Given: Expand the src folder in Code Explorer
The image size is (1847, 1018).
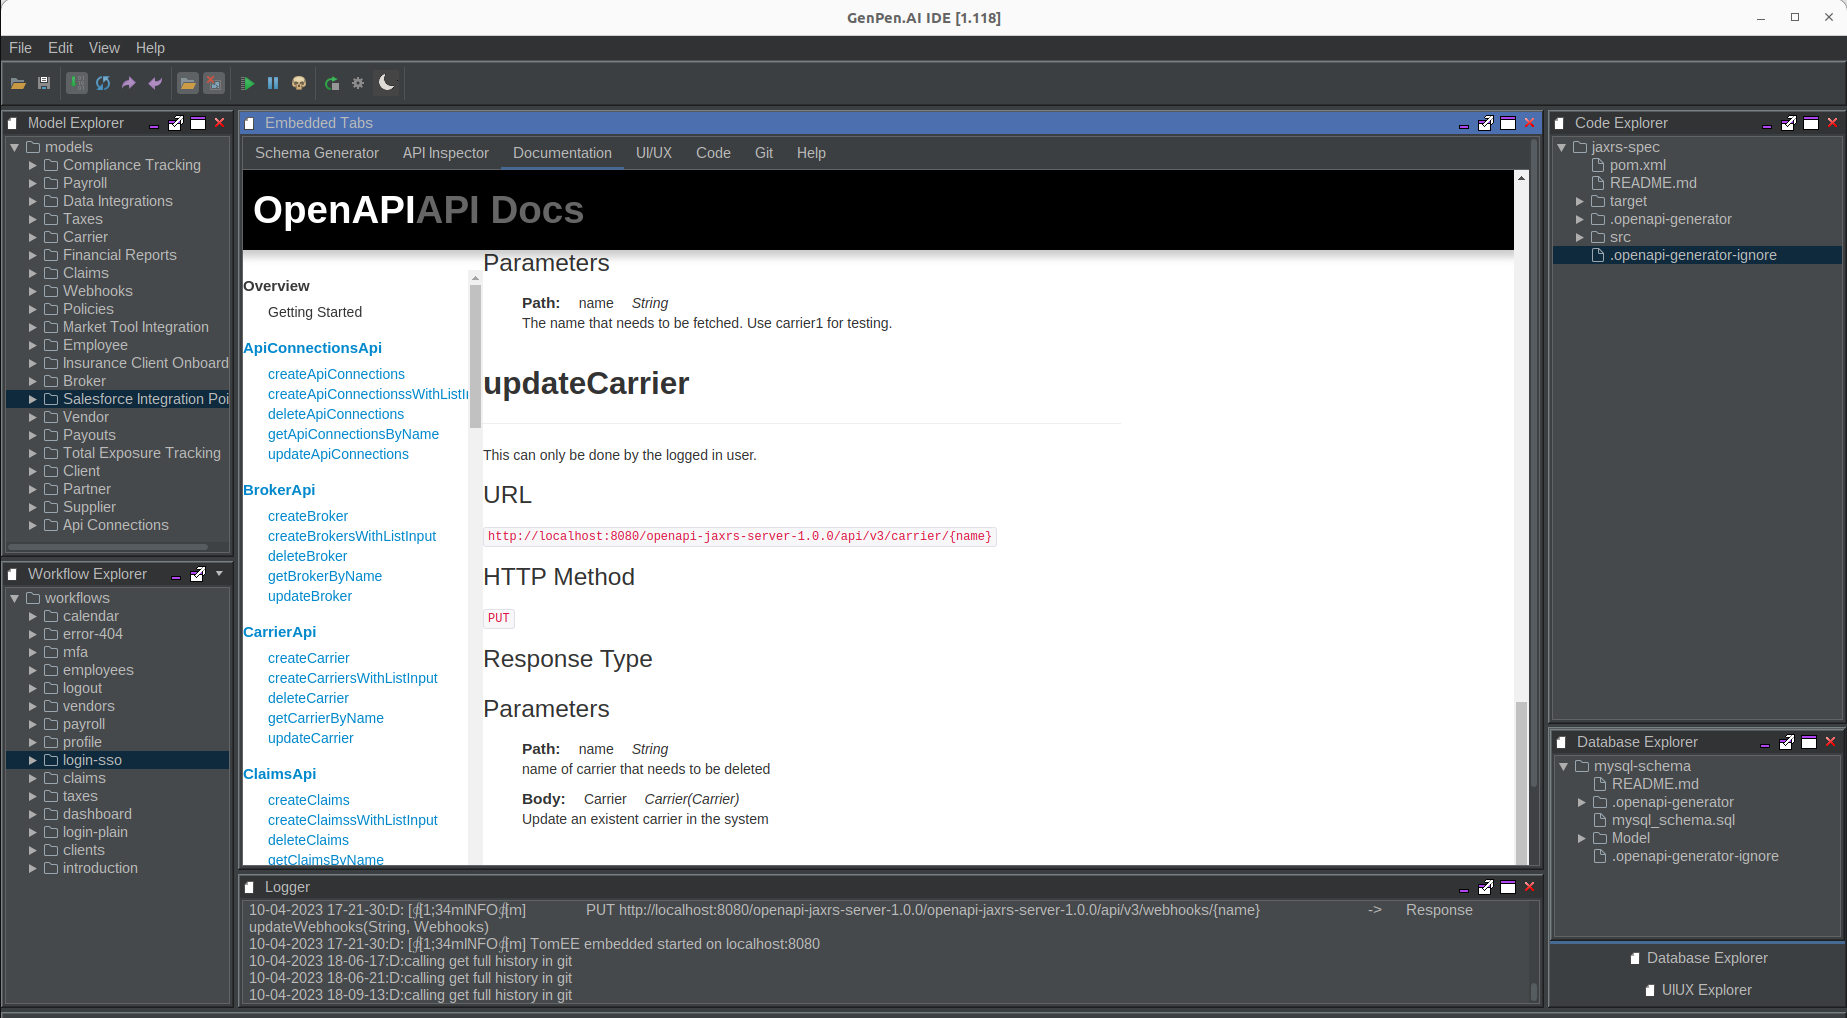Looking at the screenshot, I should (x=1580, y=237).
